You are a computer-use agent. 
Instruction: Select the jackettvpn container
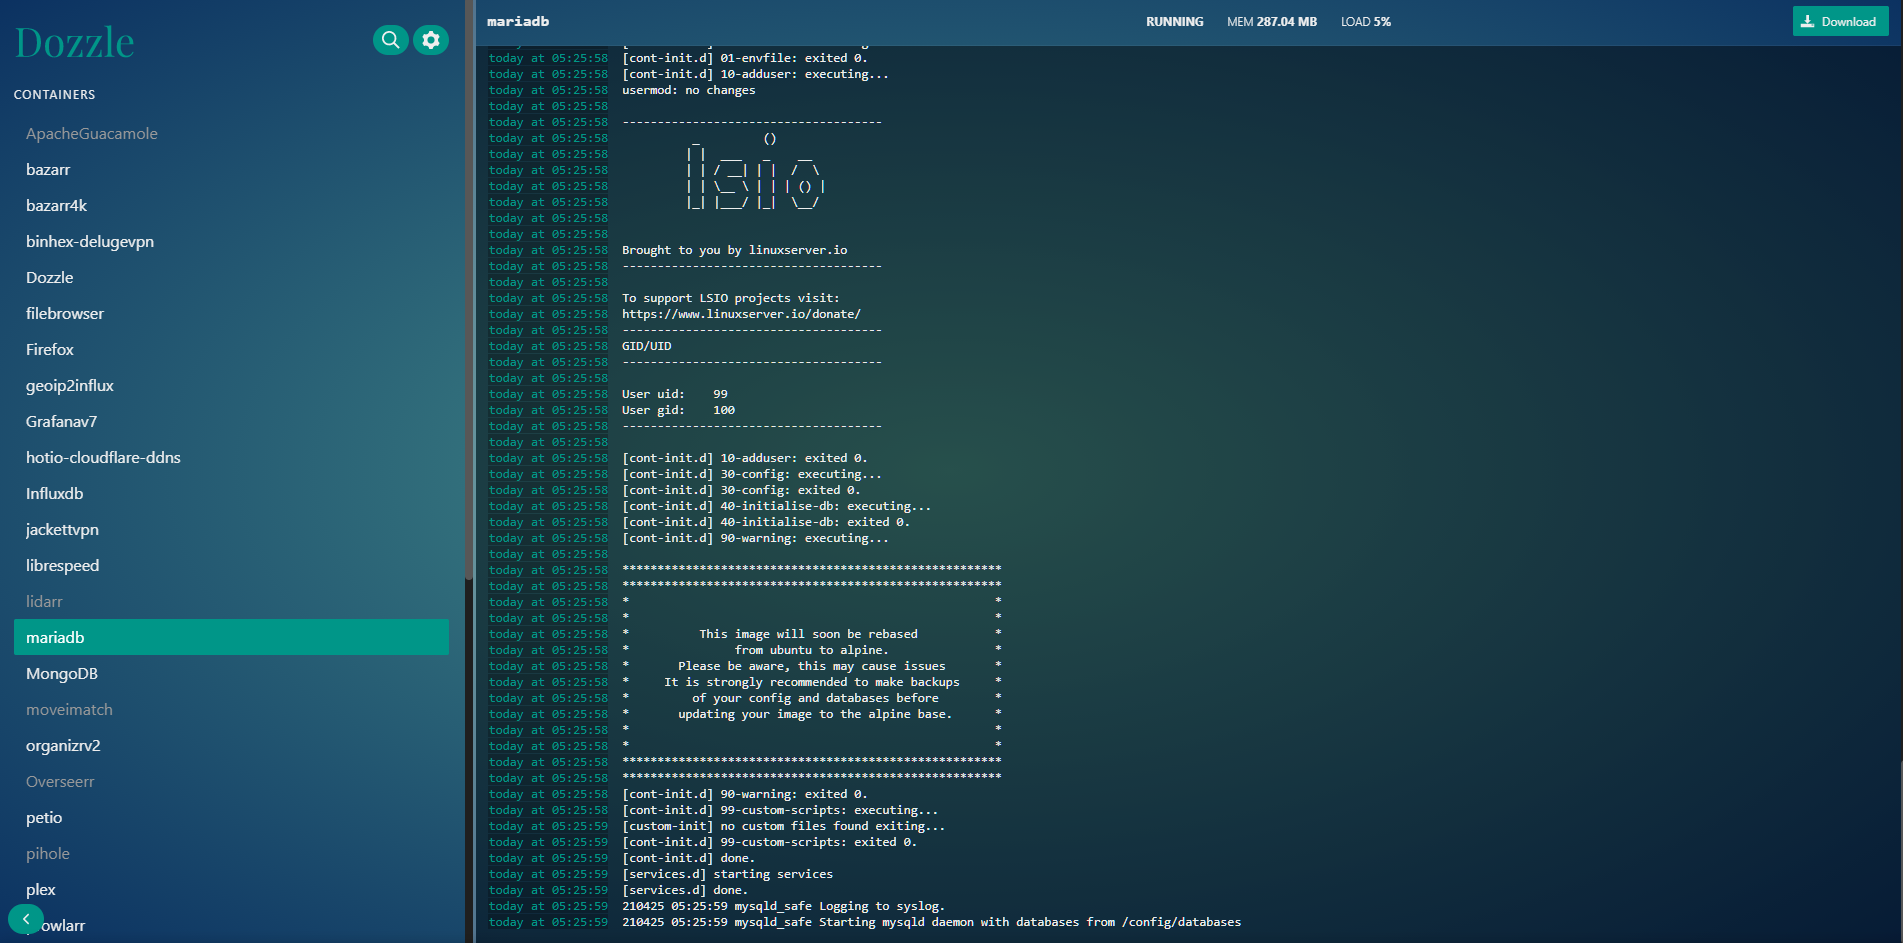click(x=62, y=530)
